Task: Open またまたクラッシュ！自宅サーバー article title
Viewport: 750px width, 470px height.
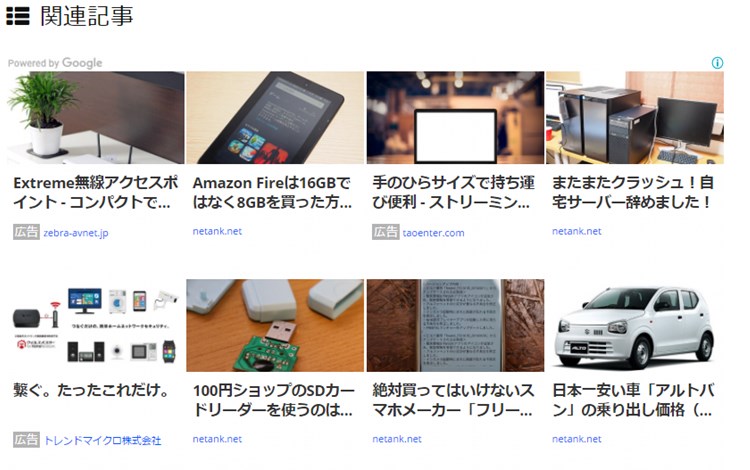Action: (x=633, y=192)
